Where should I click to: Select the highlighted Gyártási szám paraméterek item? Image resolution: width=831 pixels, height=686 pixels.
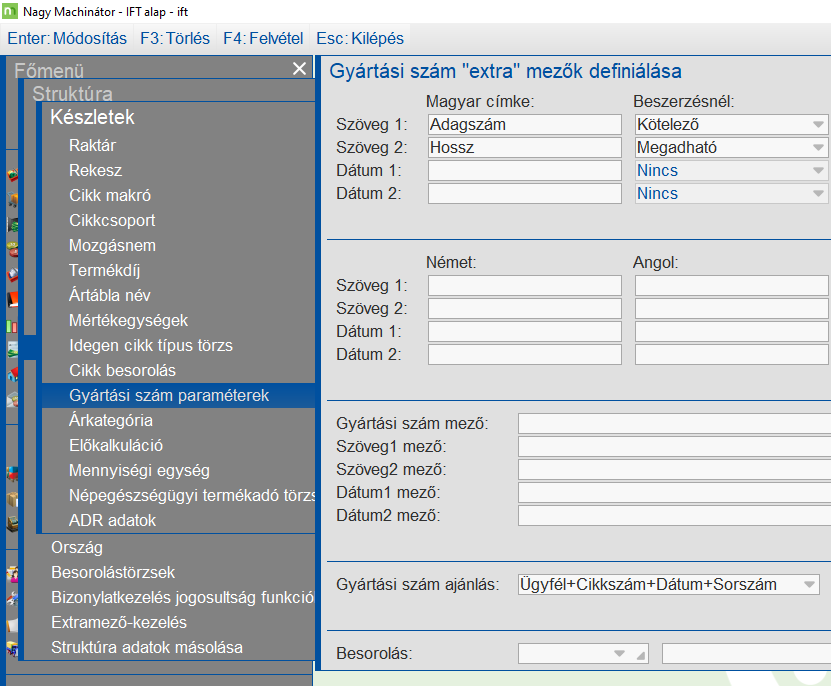(x=178, y=395)
